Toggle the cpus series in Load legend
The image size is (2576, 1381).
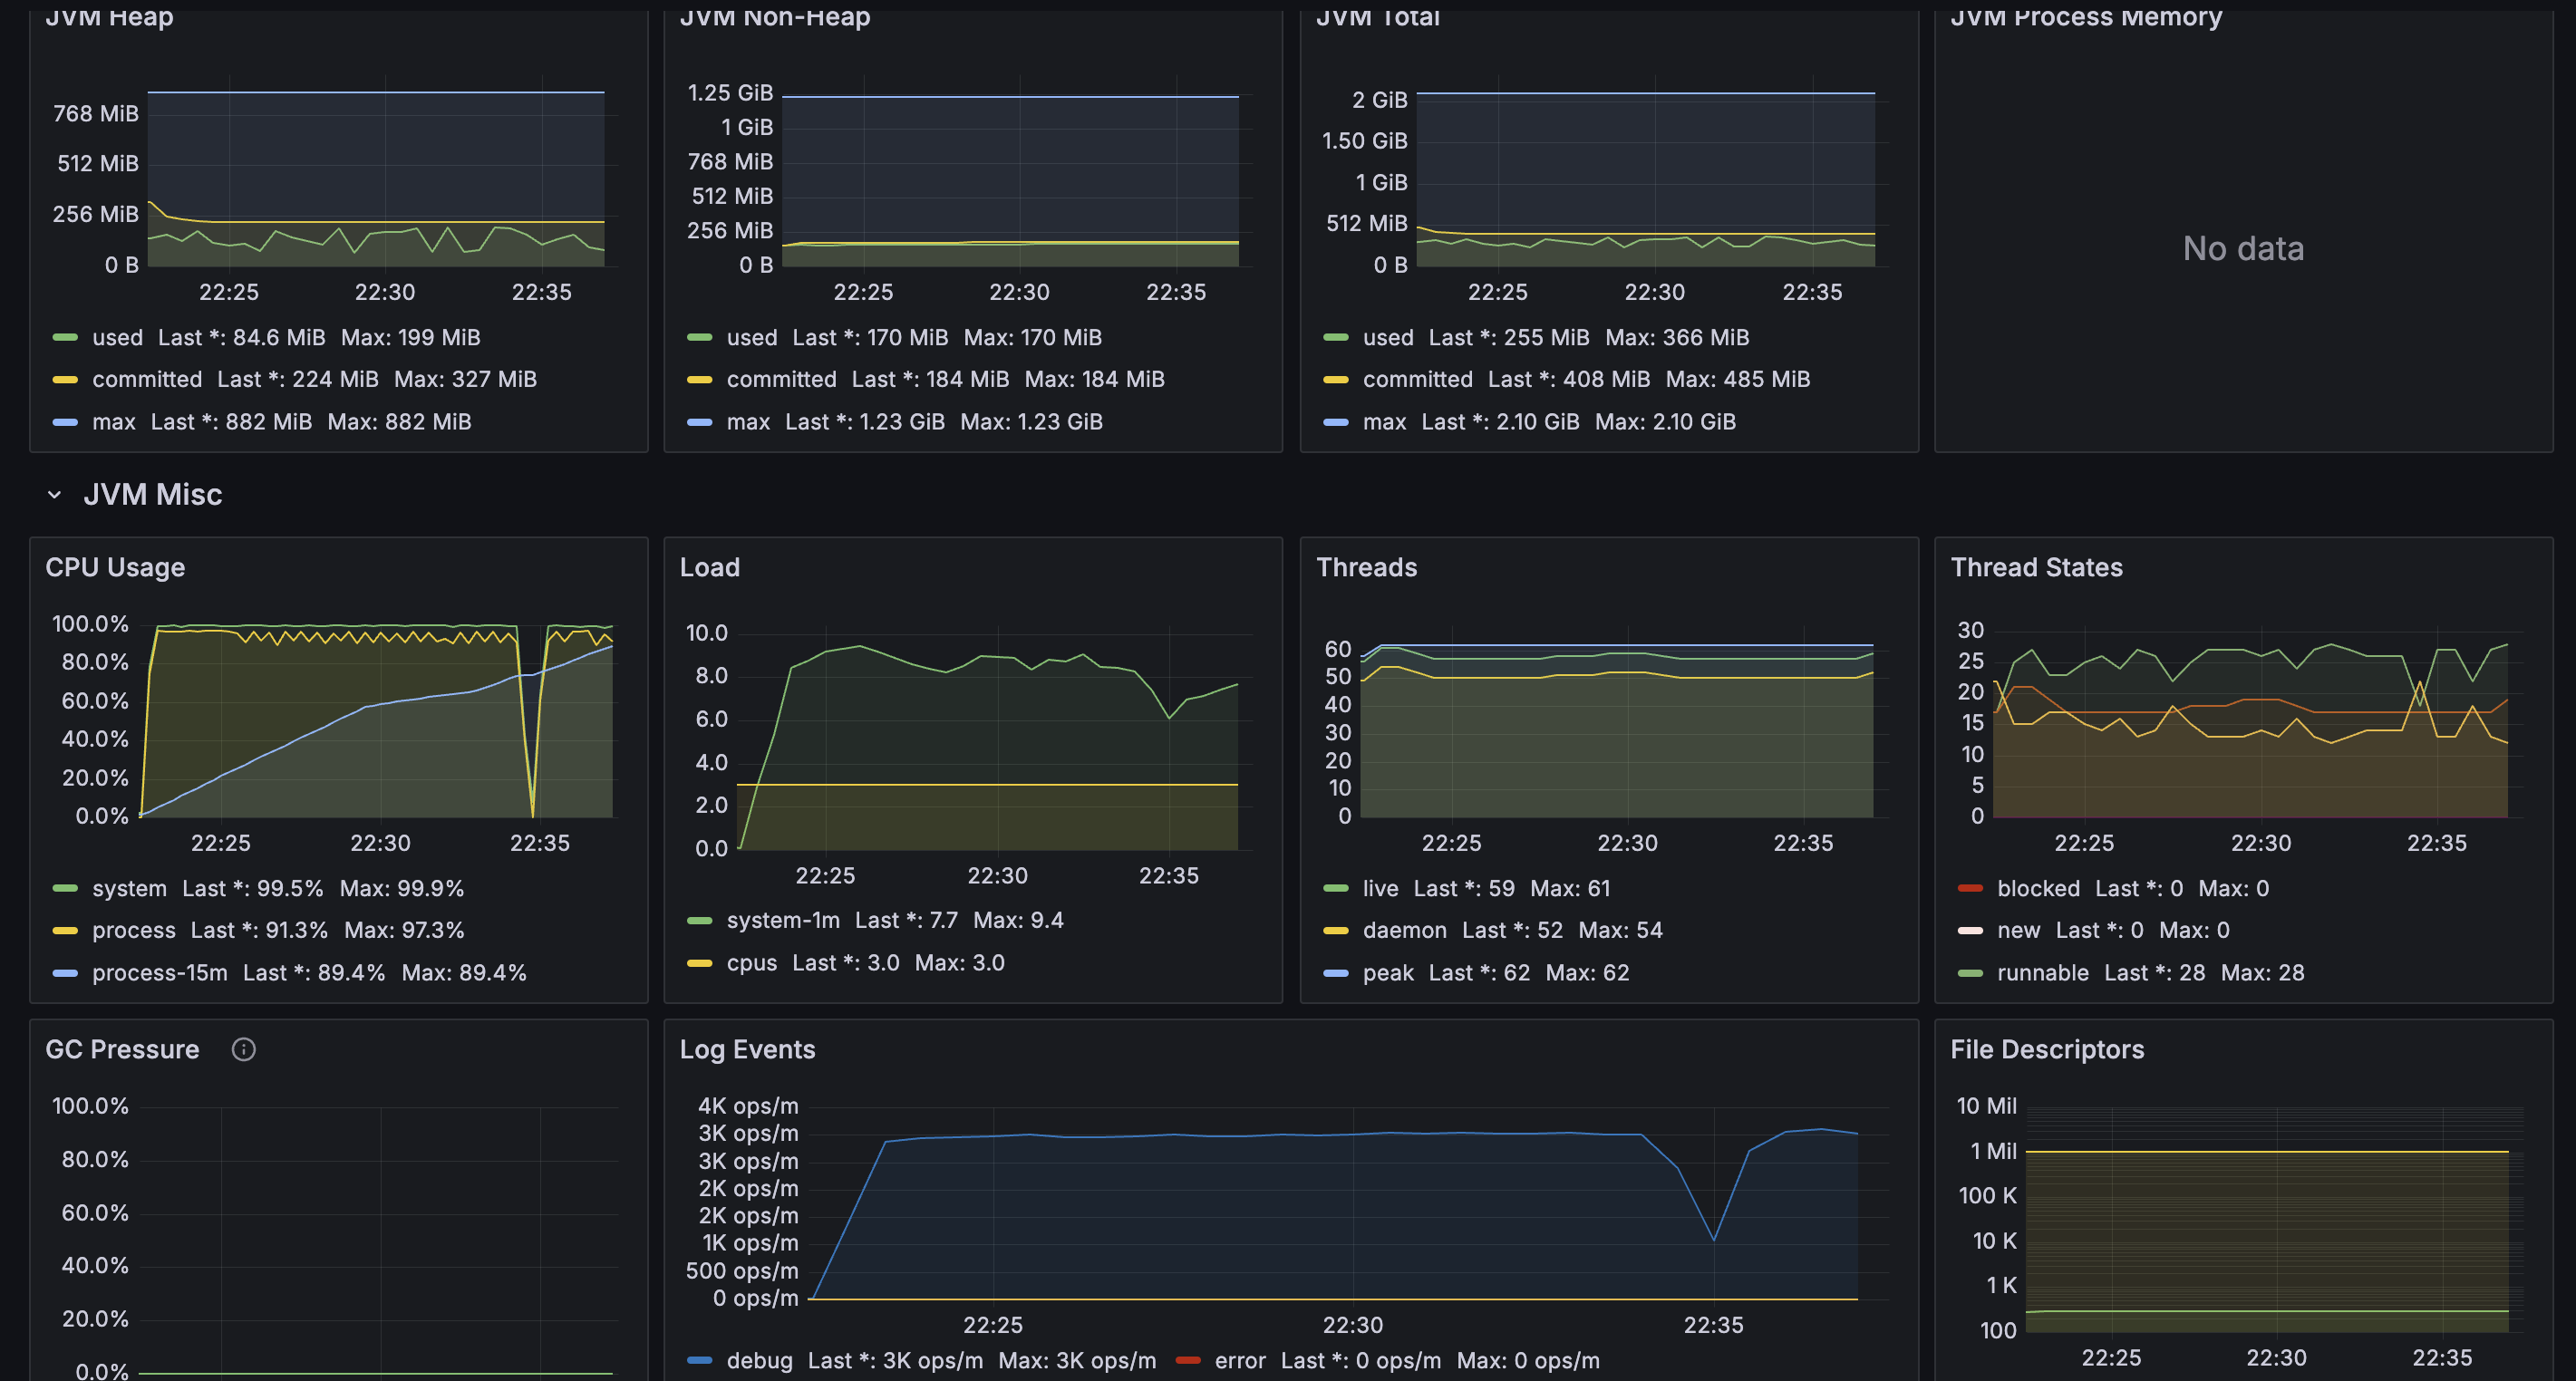click(x=751, y=962)
